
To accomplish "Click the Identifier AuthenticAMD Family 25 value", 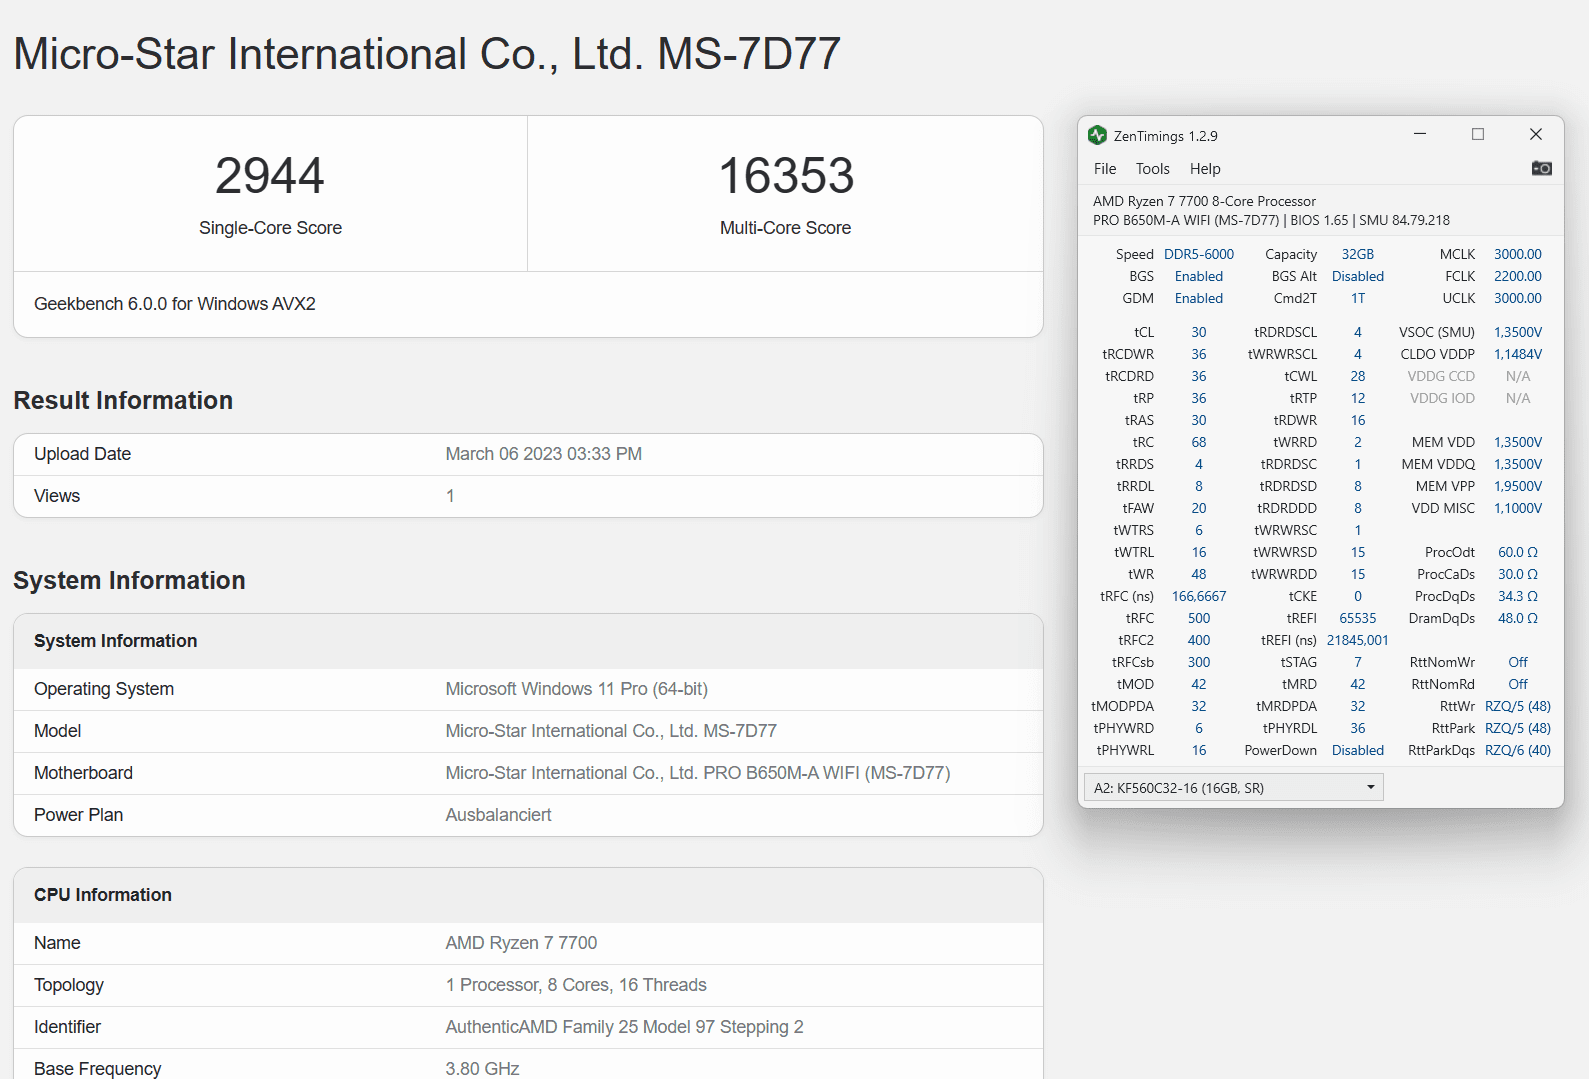I will point(624,1027).
